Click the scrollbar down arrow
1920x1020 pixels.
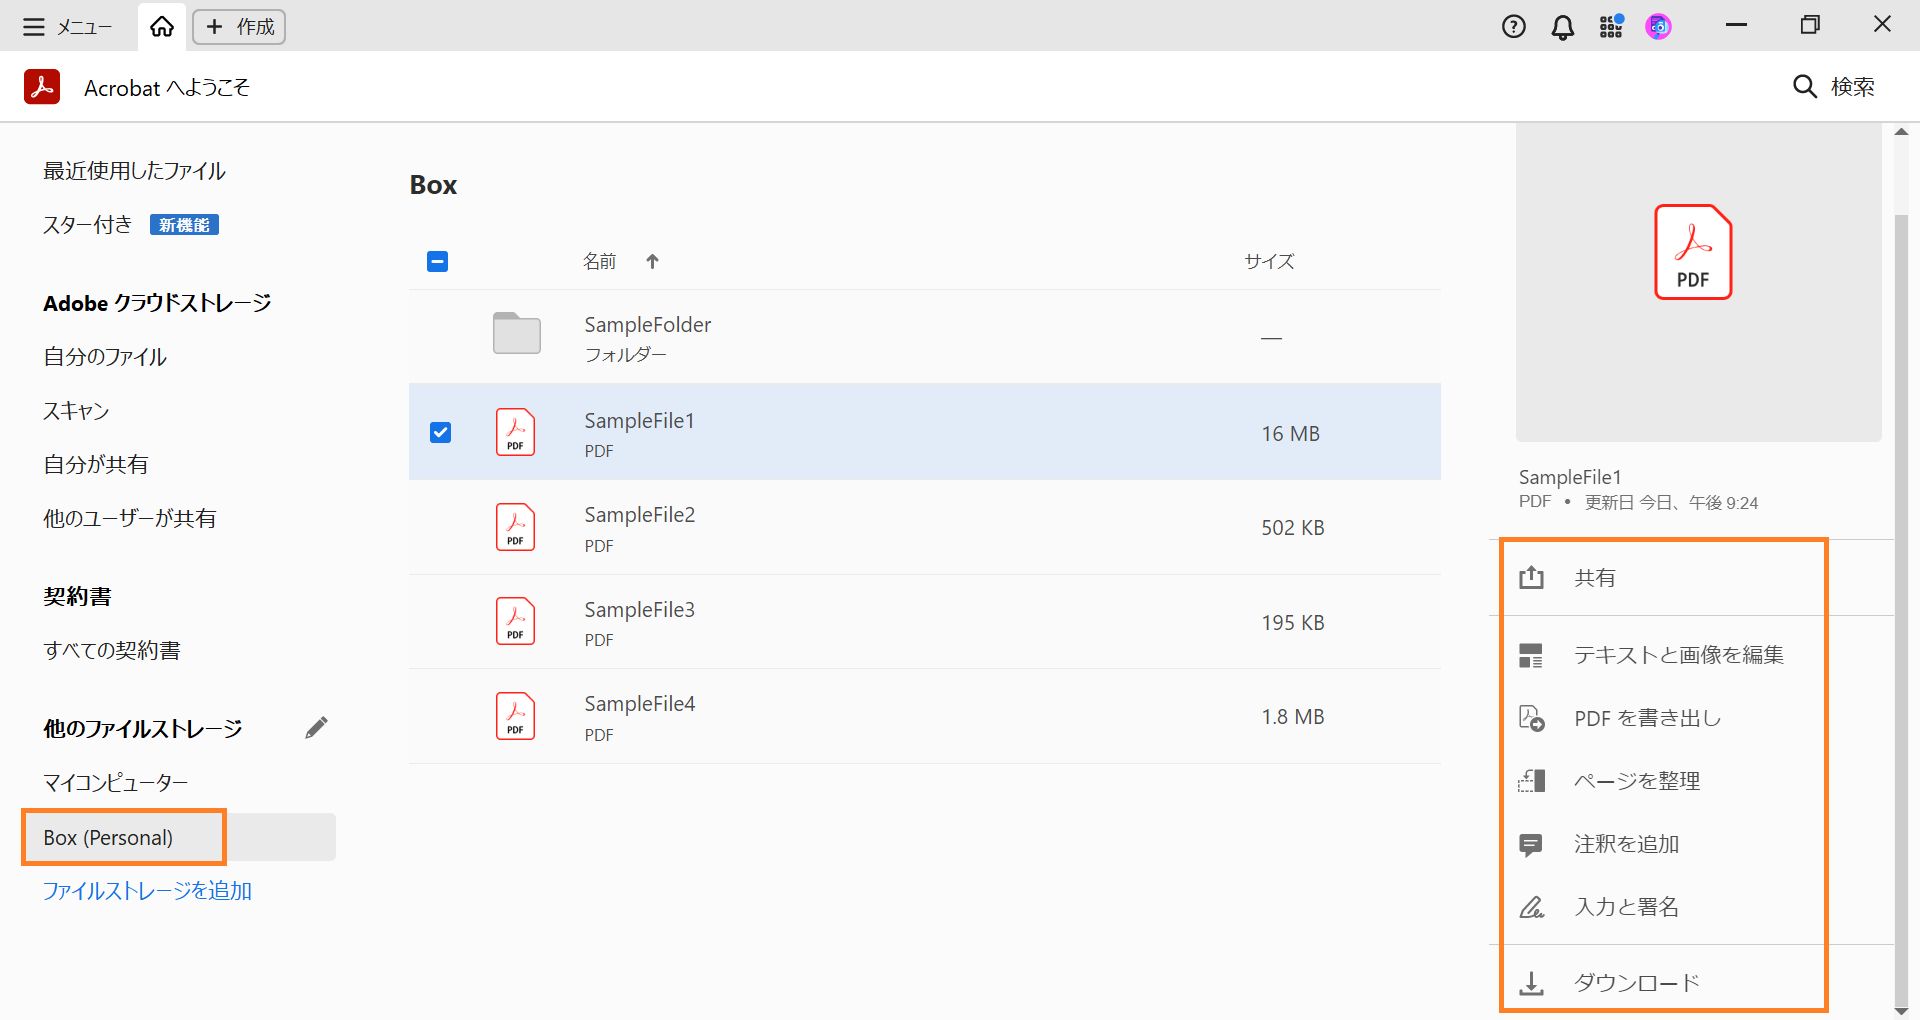[x=1902, y=1011]
